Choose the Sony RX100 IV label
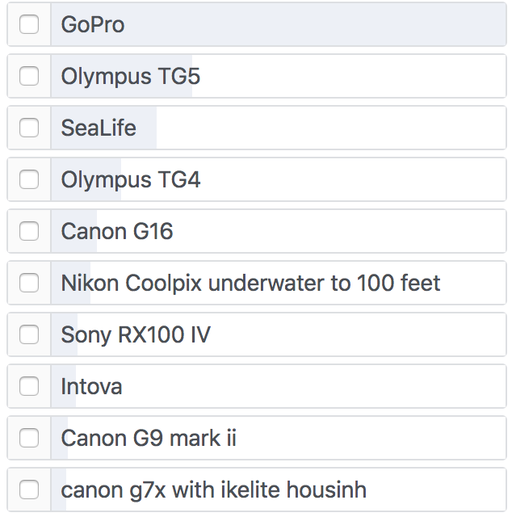Image resolution: width=512 pixels, height=517 pixels. pos(136,335)
